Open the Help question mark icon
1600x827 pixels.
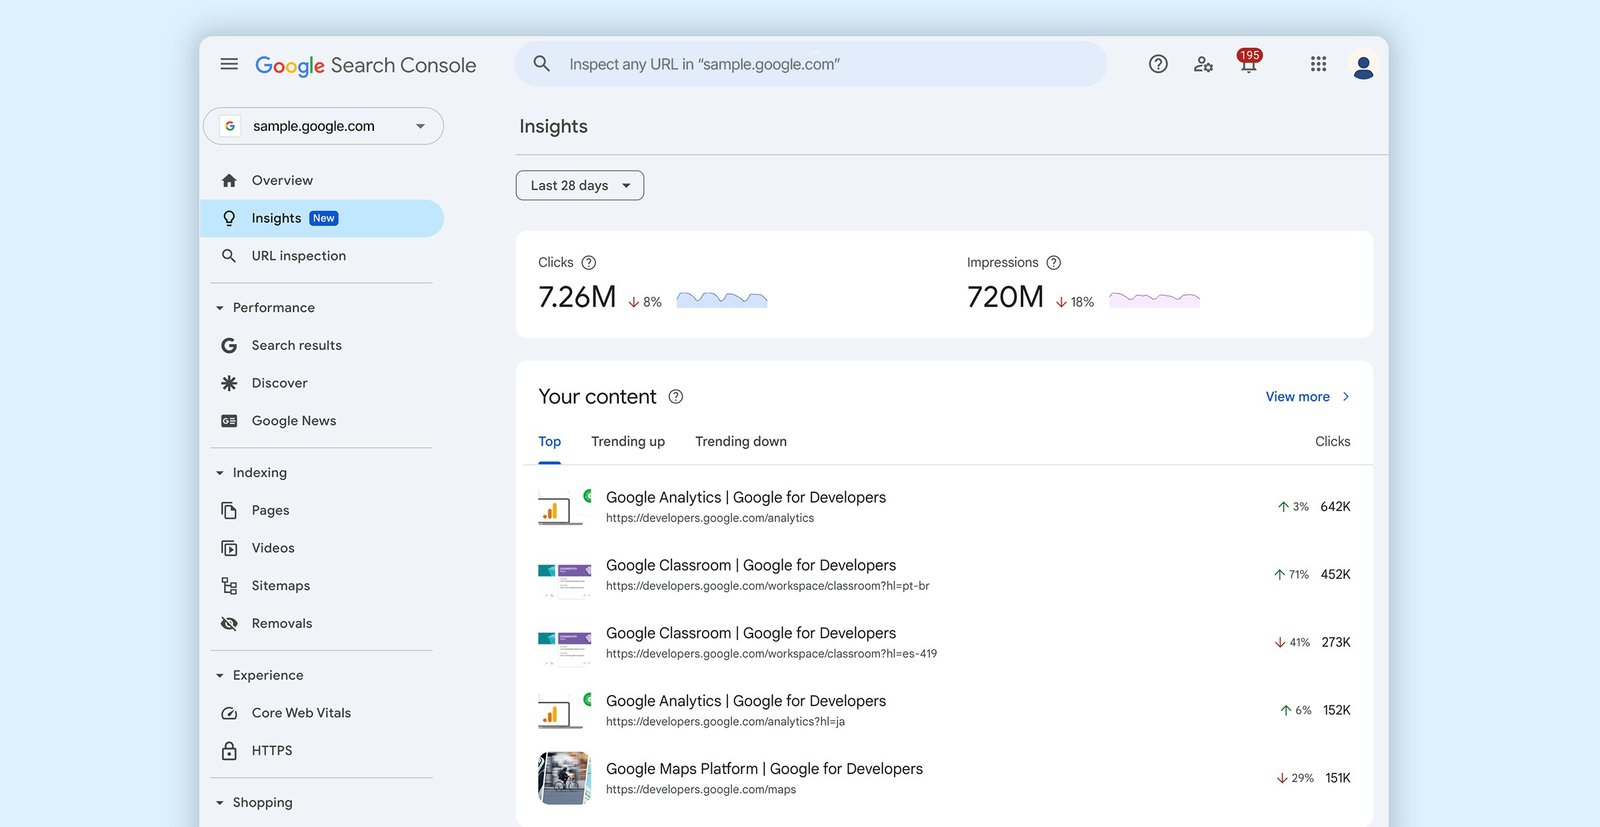point(1158,64)
